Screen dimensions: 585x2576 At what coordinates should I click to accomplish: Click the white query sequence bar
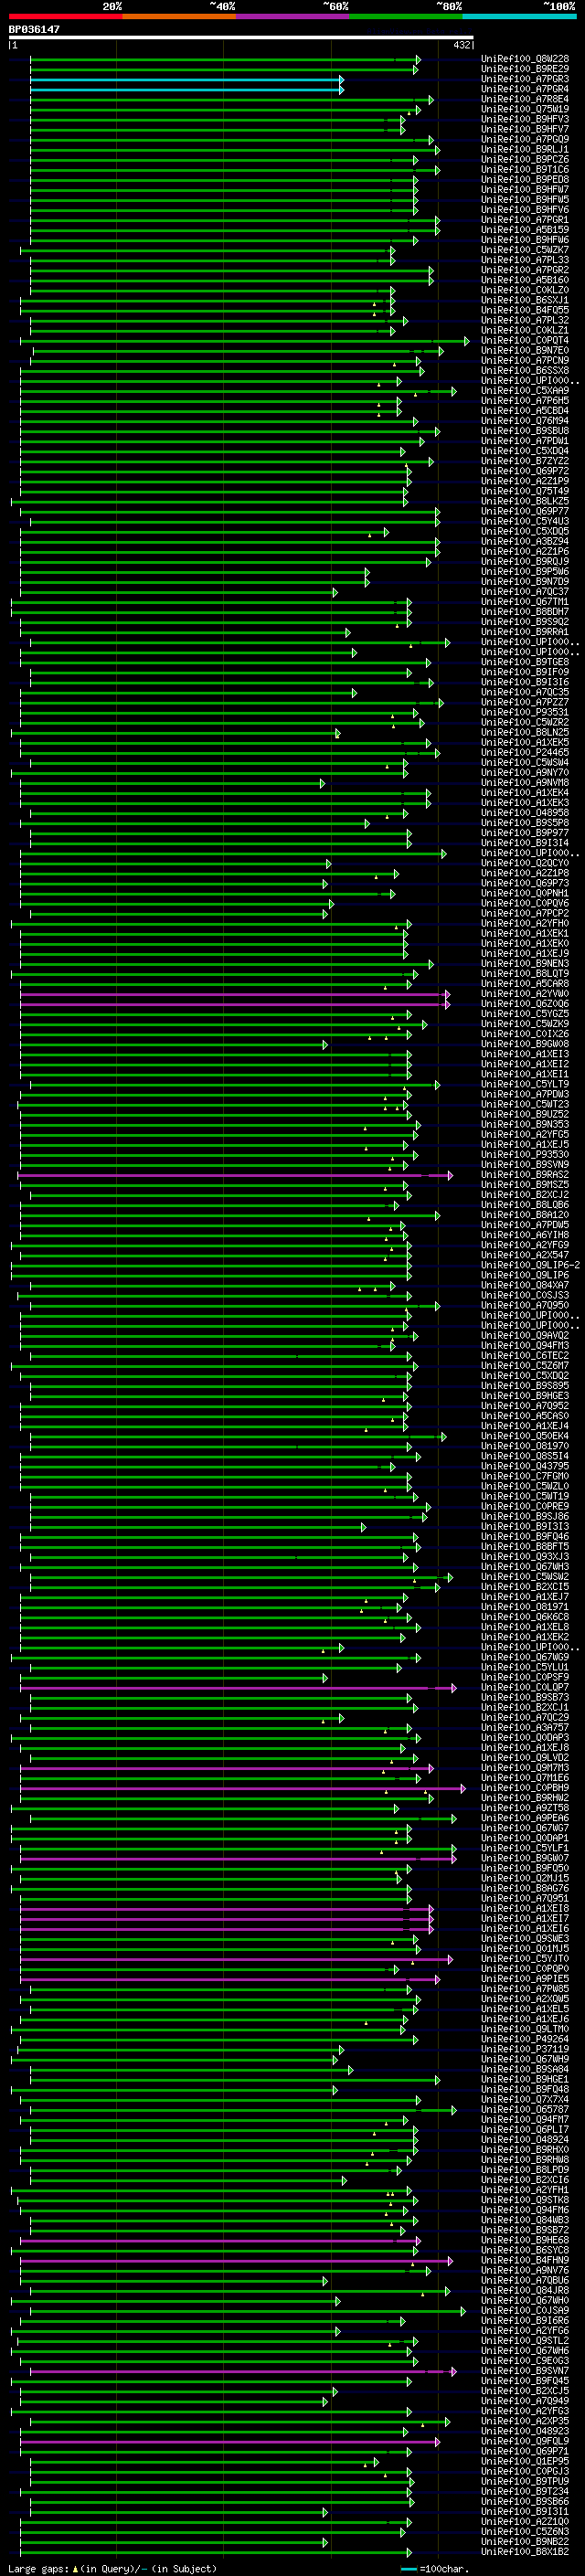241,38
